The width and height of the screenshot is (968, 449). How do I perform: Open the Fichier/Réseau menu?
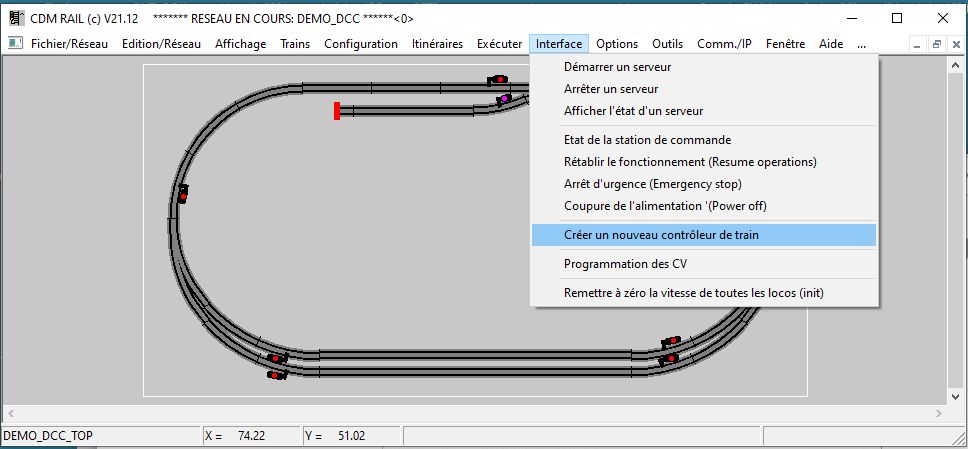tap(69, 44)
